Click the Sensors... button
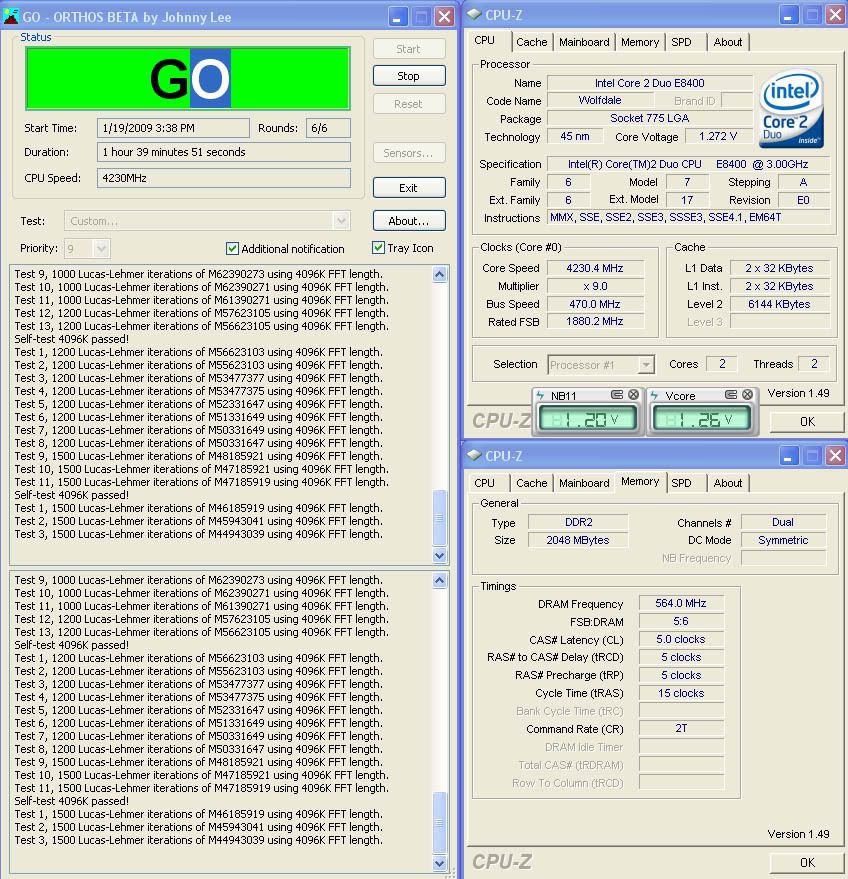This screenshot has height=879, width=848. click(x=409, y=153)
